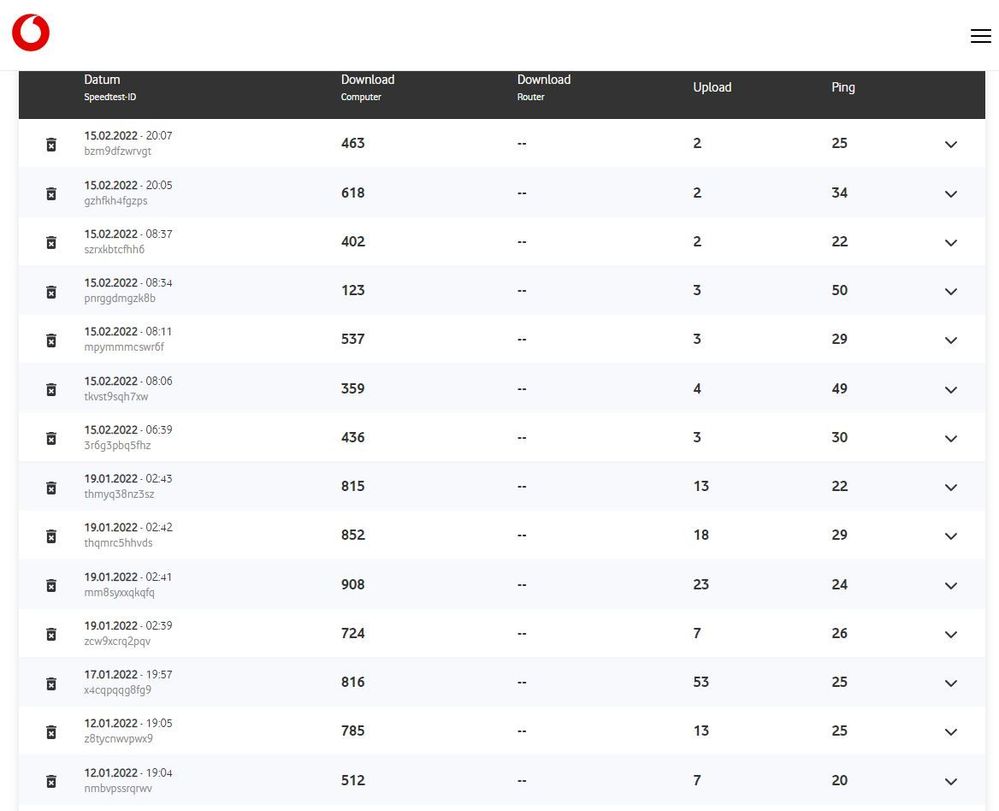Select download value 618
This screenshot has width=999, height=811.
pos(353,192)
